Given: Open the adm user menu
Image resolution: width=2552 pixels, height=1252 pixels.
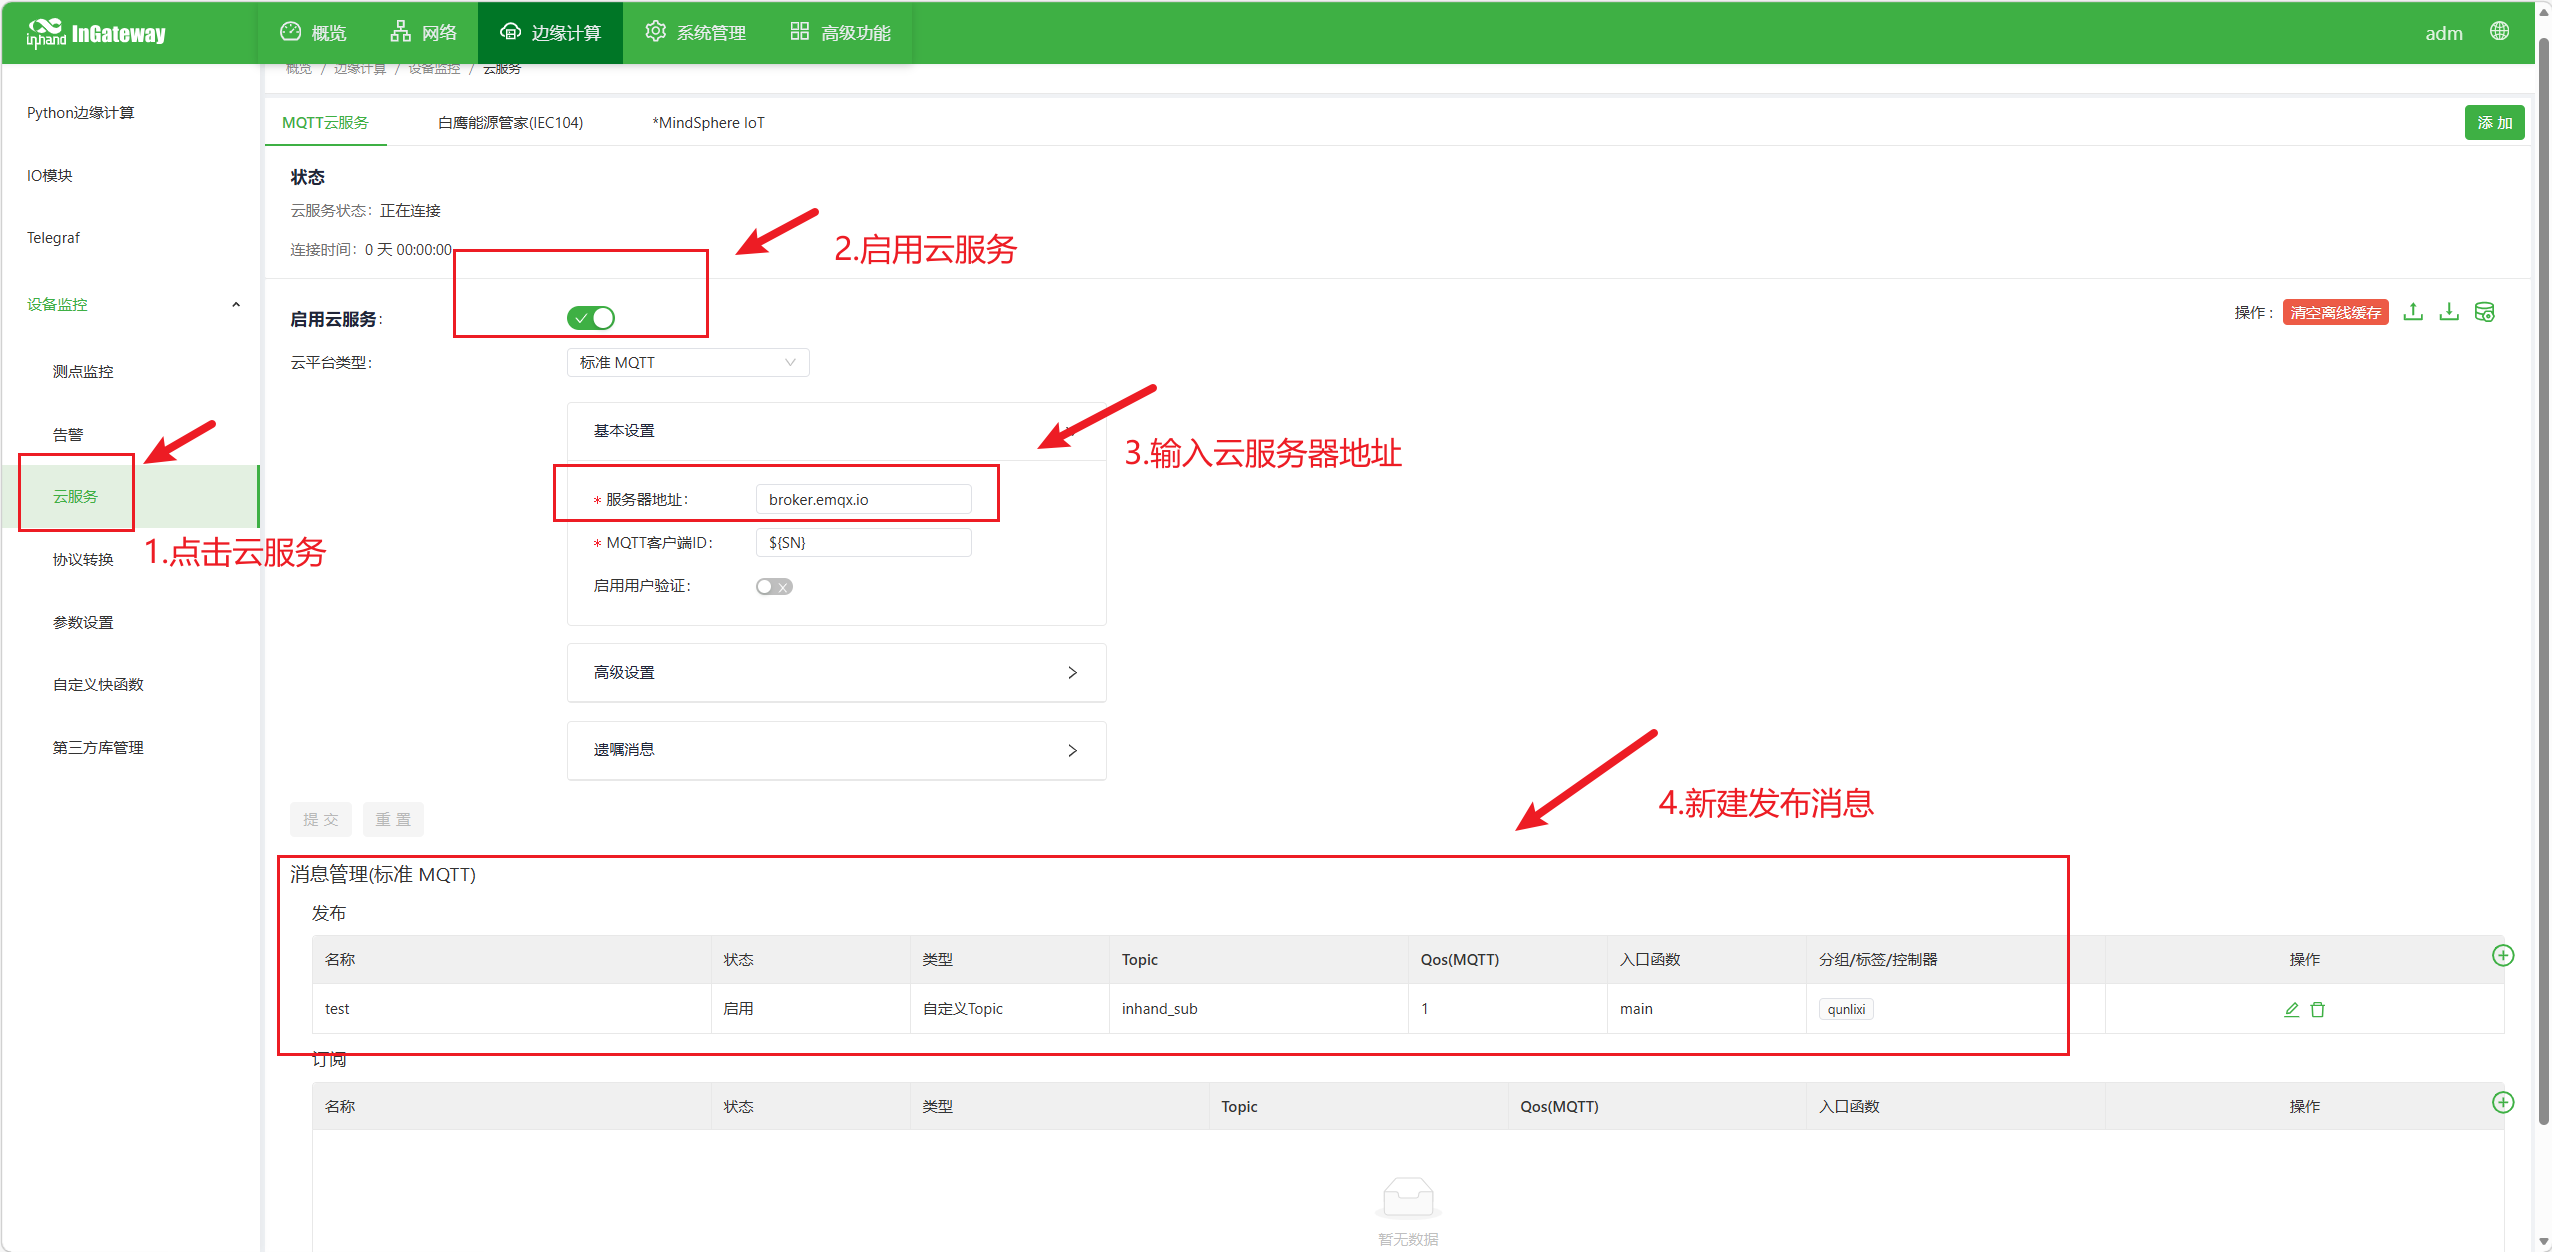Looking at the screenshot, I should [2444, 33].
